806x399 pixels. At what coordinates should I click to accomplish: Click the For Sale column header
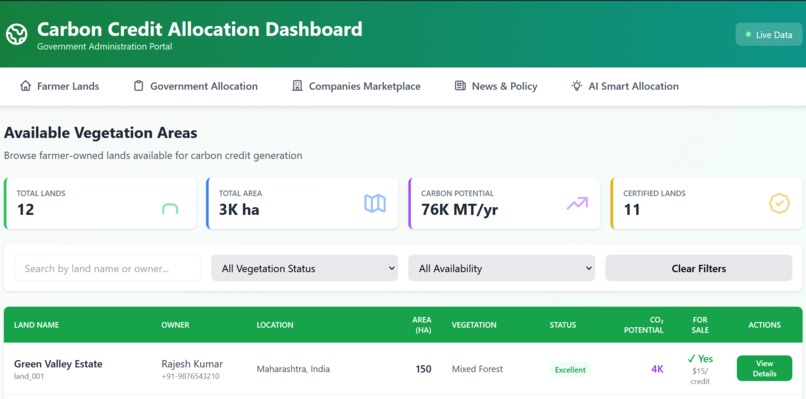point(700,325)
